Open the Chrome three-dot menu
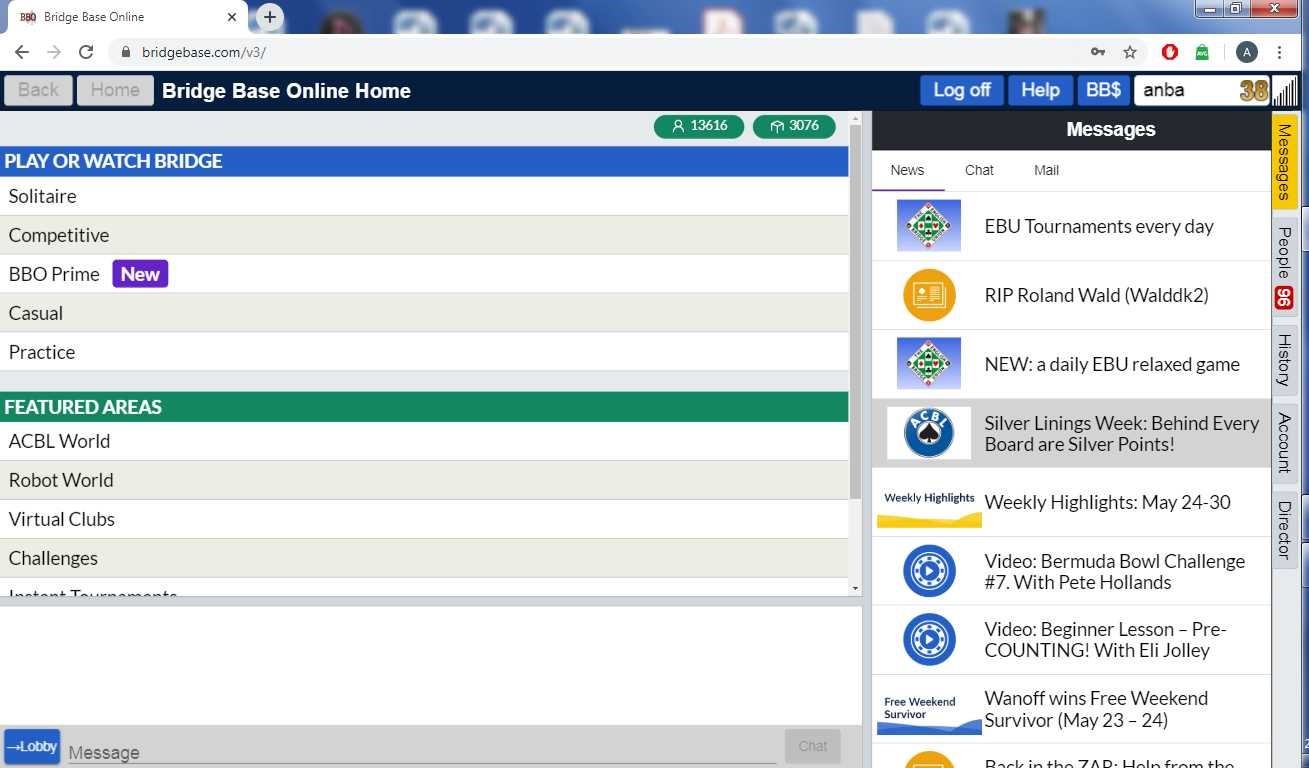This screenshot has width=1309, height=768. [1280, 52]
